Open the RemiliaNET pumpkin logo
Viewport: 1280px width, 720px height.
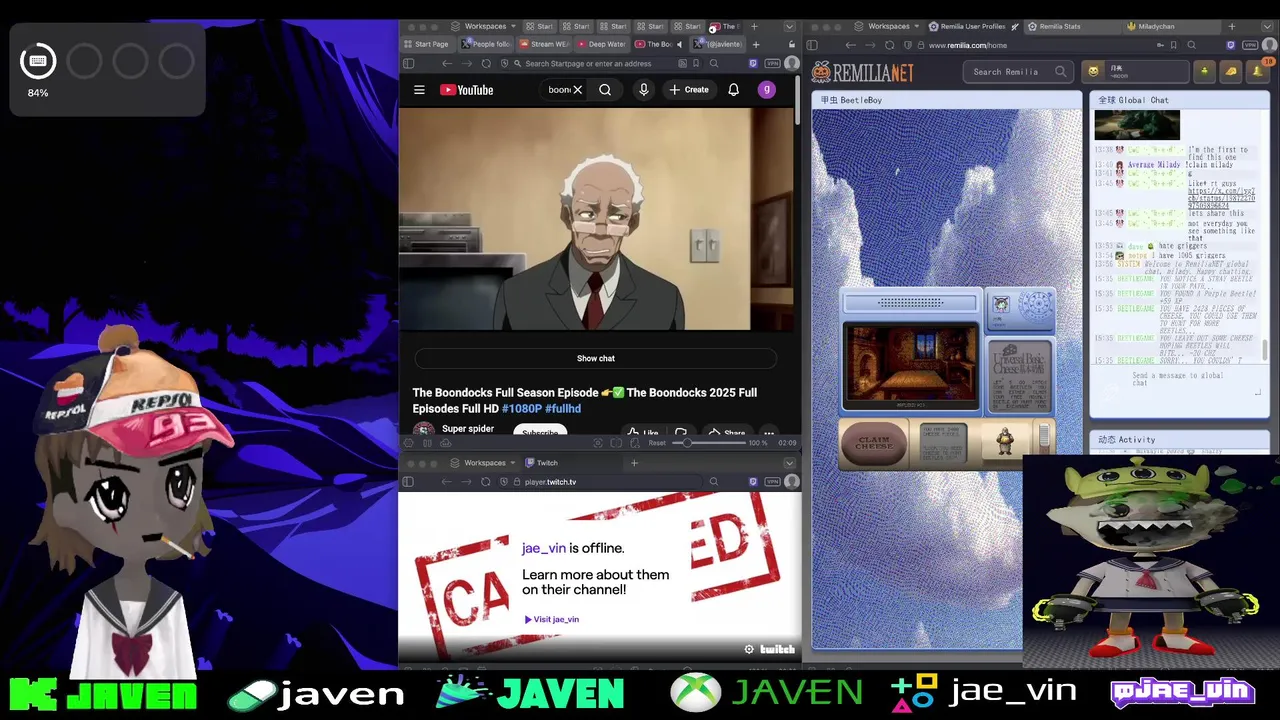(x=862, y=72)
